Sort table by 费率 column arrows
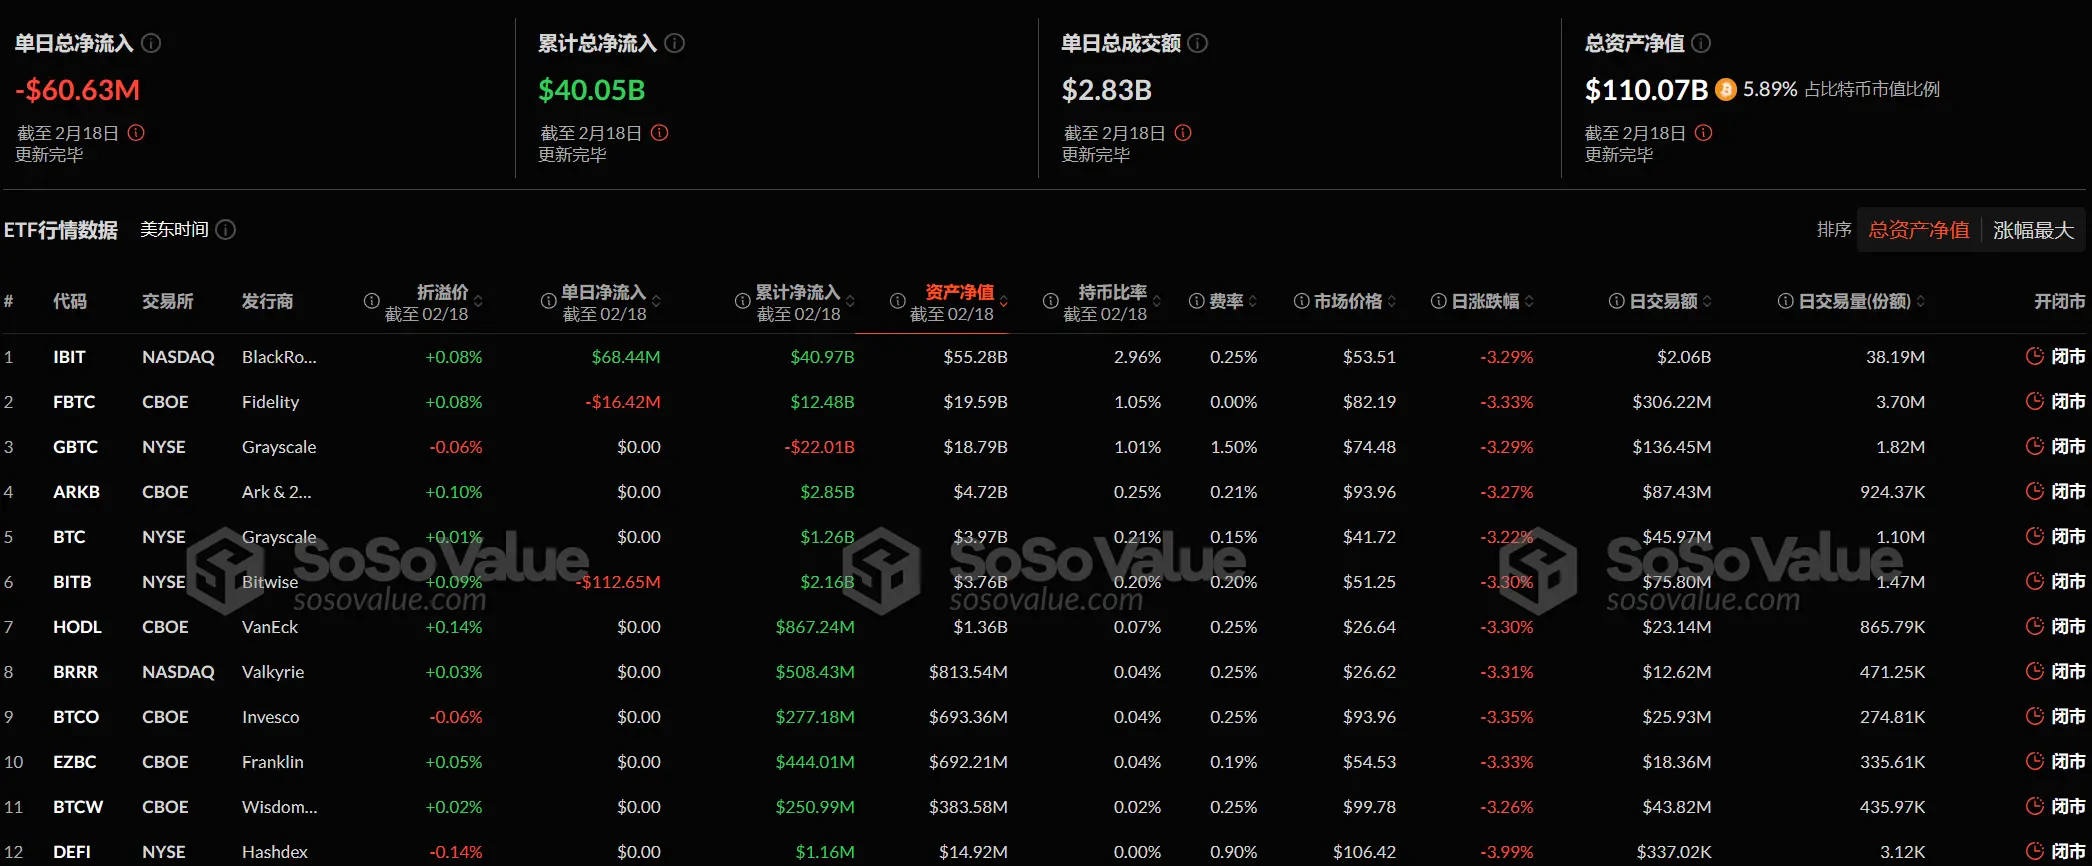2092x866 pixels. point(1253,301)
